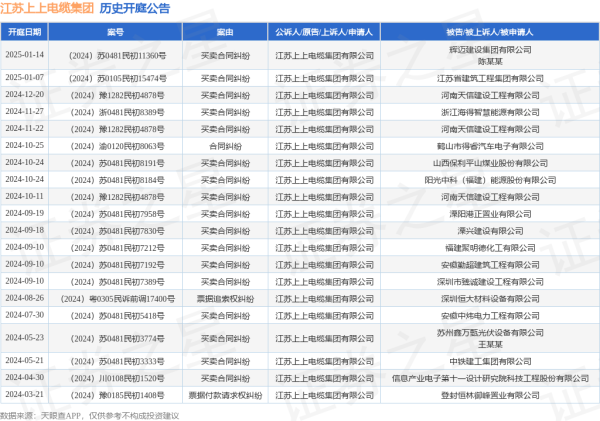Click case number (2024)浙0481民初8389号
This screenshot has width=600, height=421.
pyautogui.click(x=117, y=113)
